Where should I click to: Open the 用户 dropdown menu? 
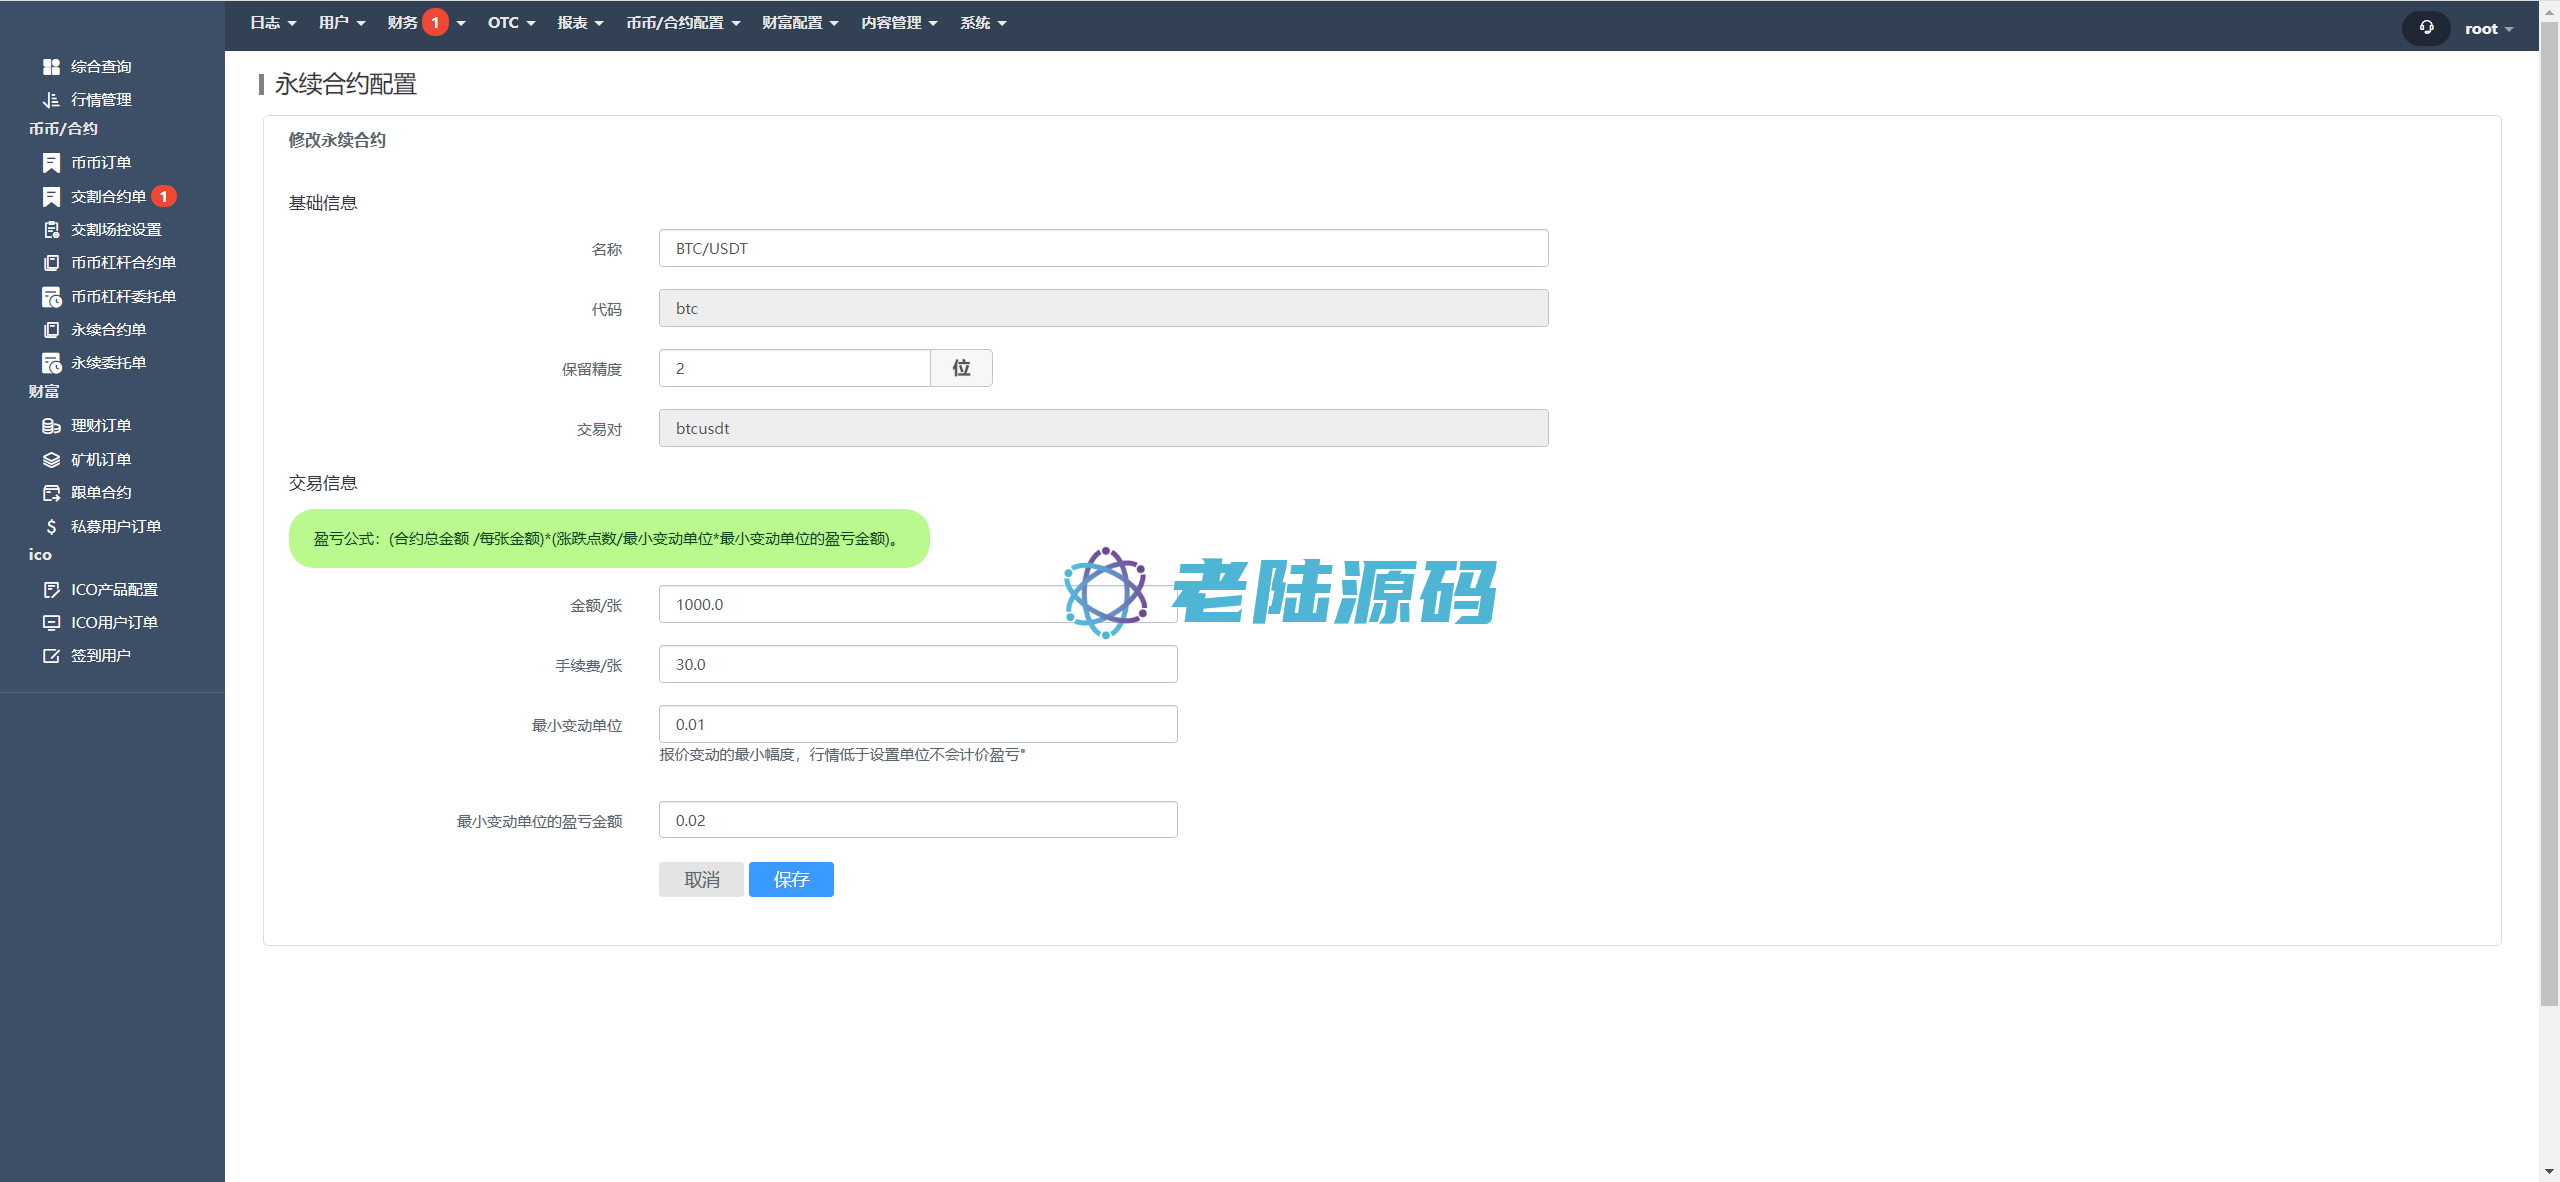tap(342, 23)
